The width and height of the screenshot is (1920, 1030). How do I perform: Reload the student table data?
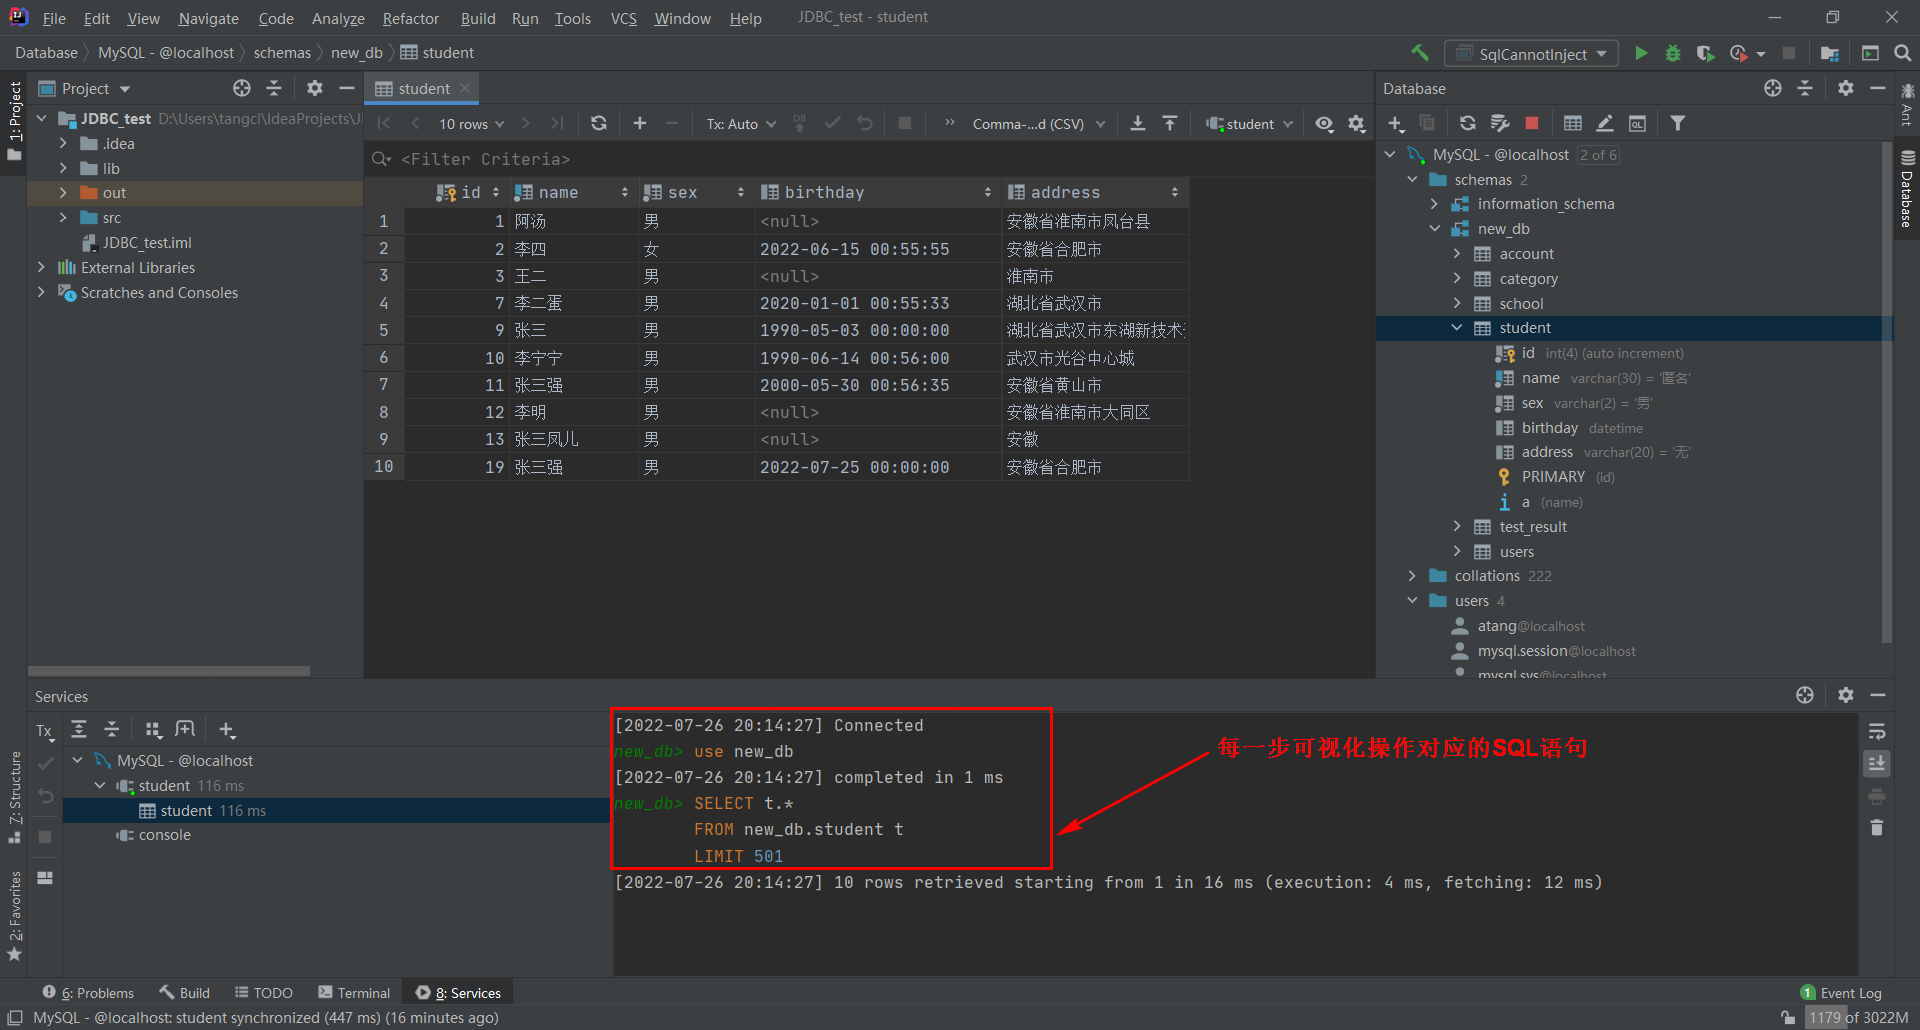[598, 123]
